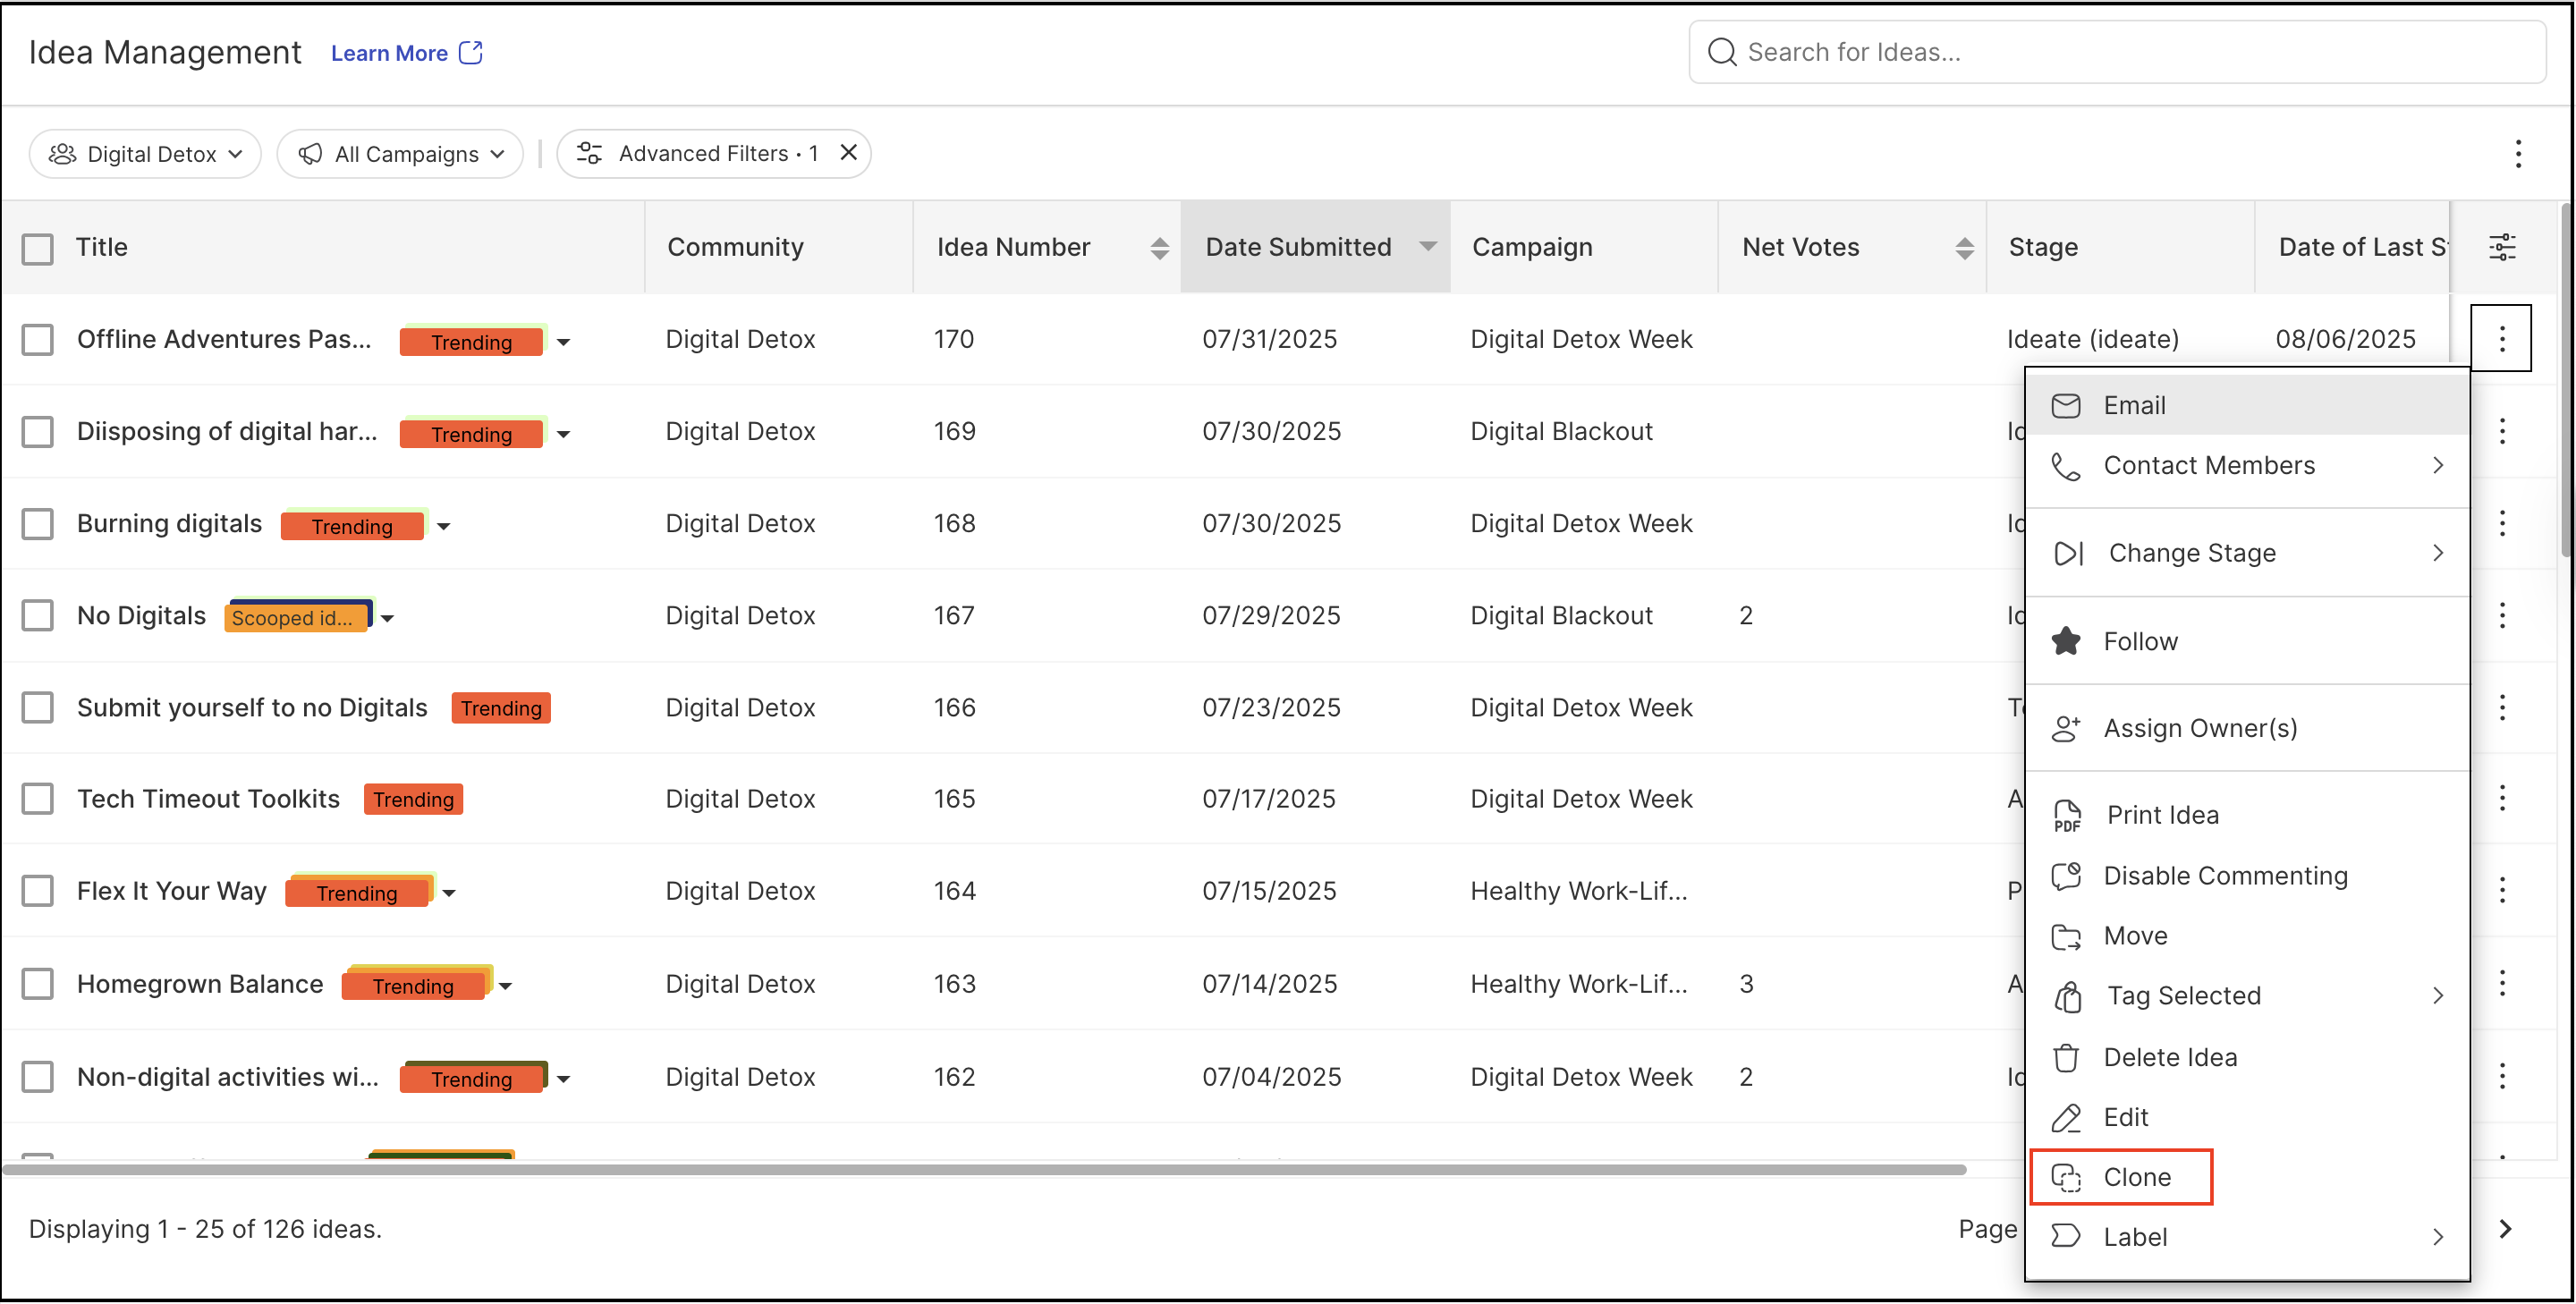
Task: Go to next page arrow
Action: (2505, 1229)
